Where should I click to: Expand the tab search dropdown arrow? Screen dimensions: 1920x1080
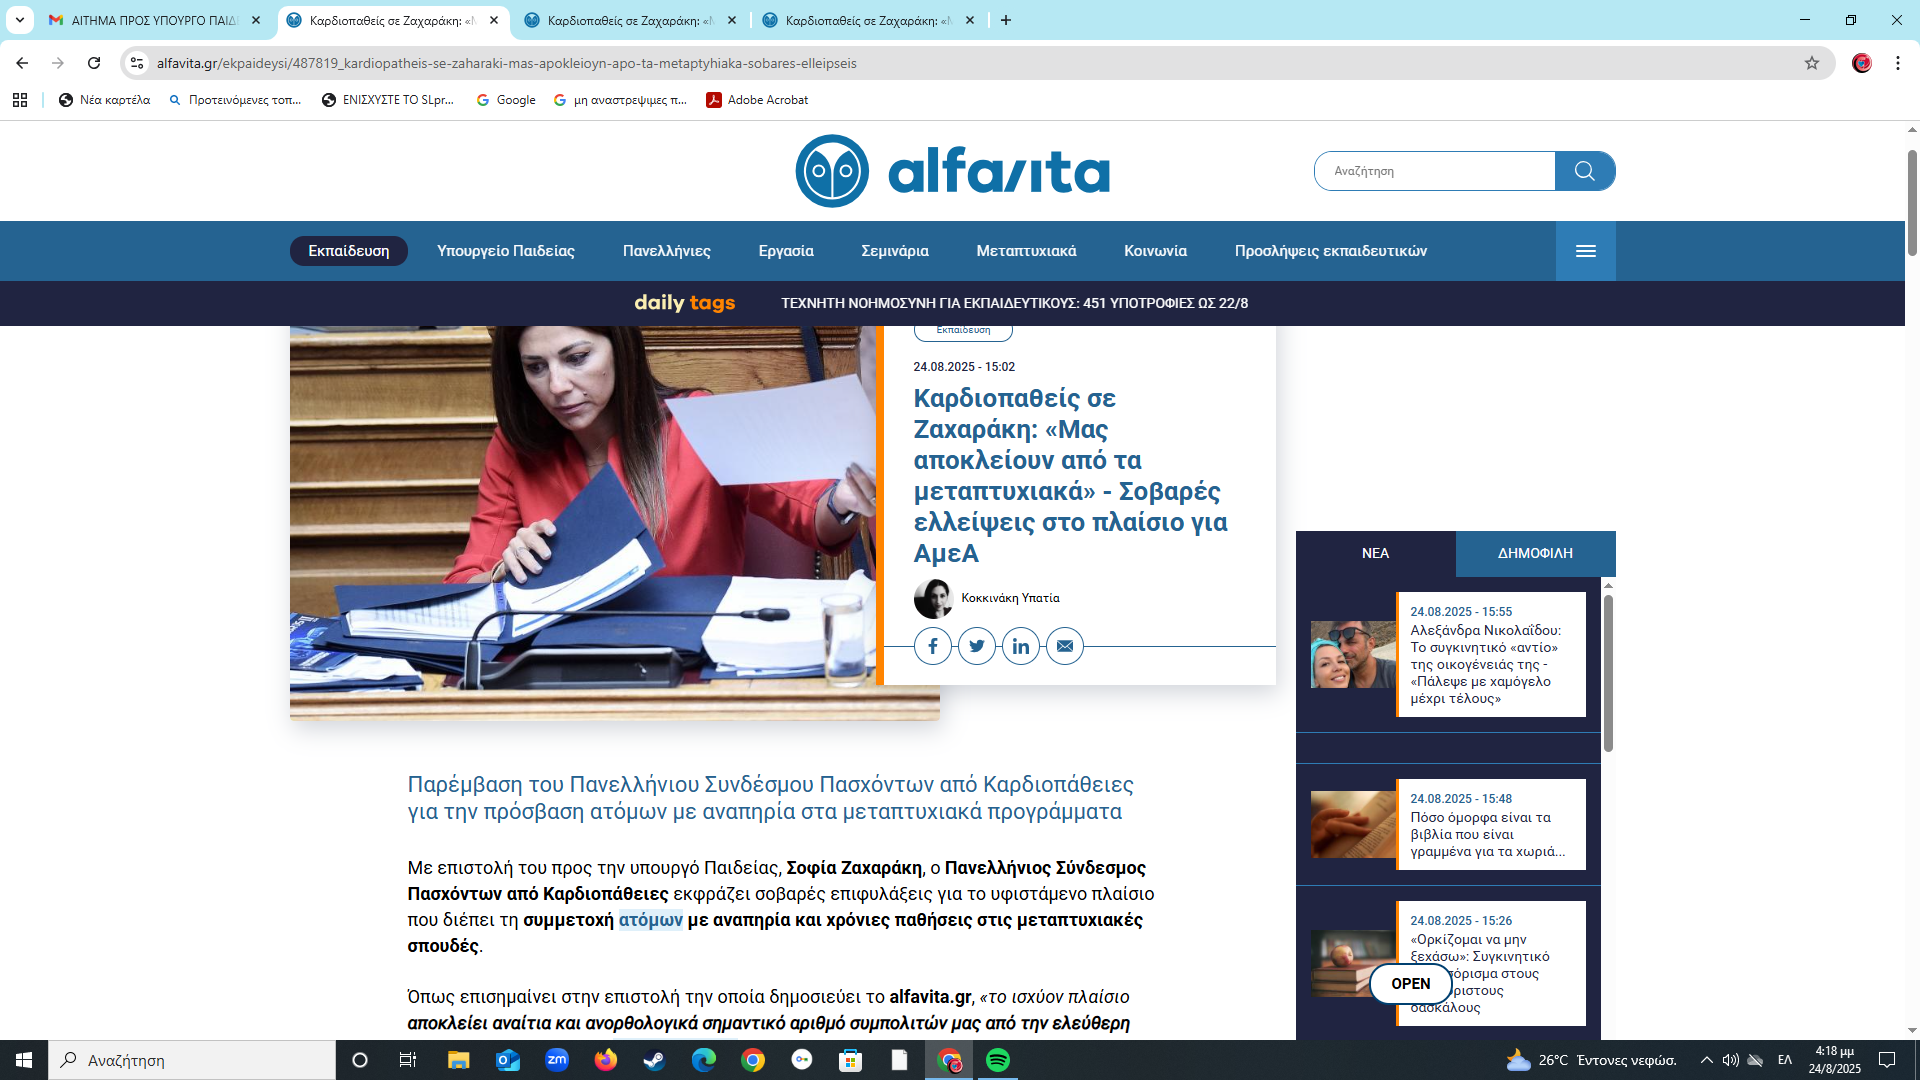(19, 20)
